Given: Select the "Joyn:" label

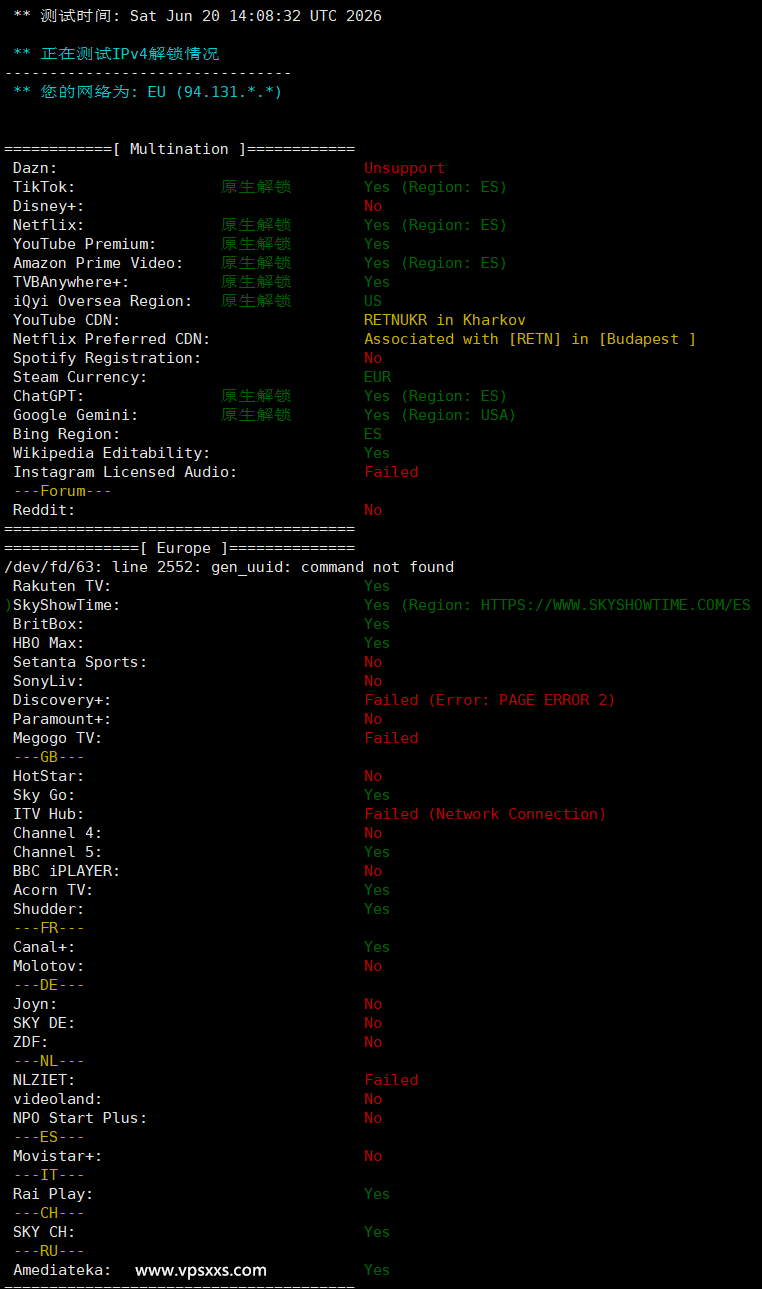Looking at the screenshot, I should pyautogui.click(x=35, y=1004).
